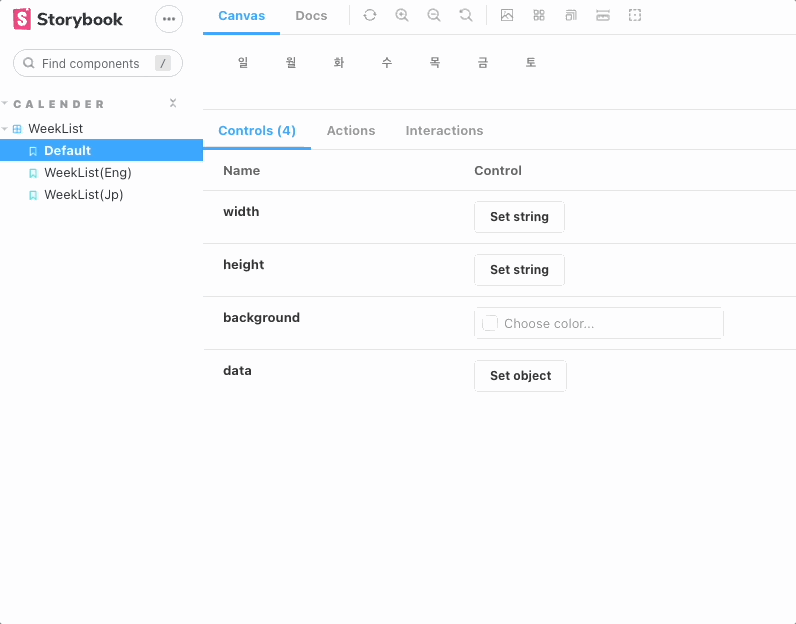Click Set string for height
Image resolution: width=796 pixels, height=624 pixels.
coord(519,270)
